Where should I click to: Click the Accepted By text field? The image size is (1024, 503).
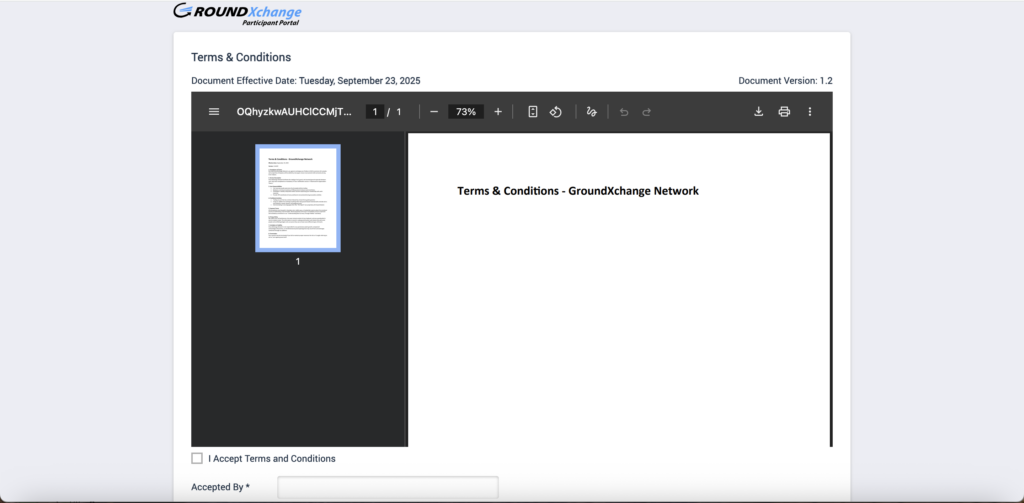[387, 487]
